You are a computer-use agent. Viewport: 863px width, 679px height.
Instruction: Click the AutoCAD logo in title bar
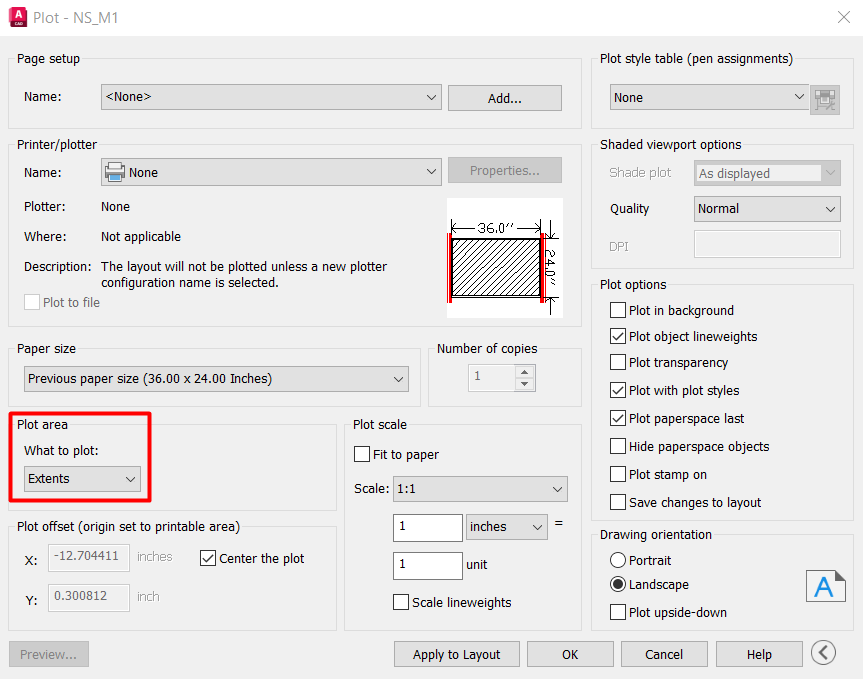pyautogui.click(x=16, y=17)
